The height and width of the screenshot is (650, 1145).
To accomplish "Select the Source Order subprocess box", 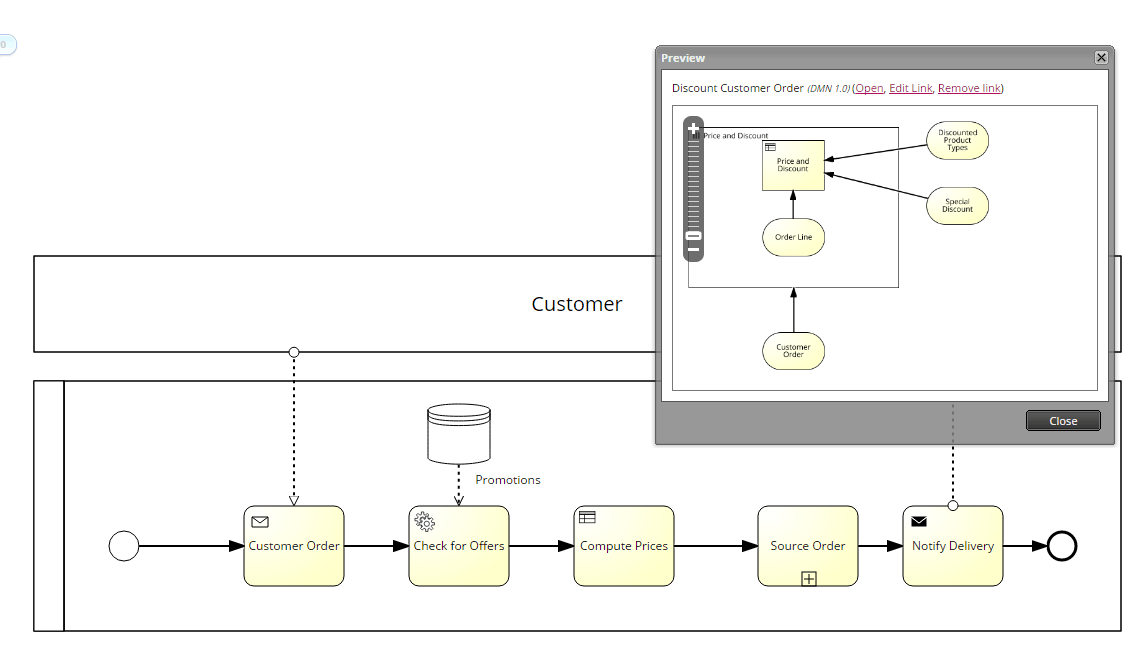I will click(x=808, y=546).
